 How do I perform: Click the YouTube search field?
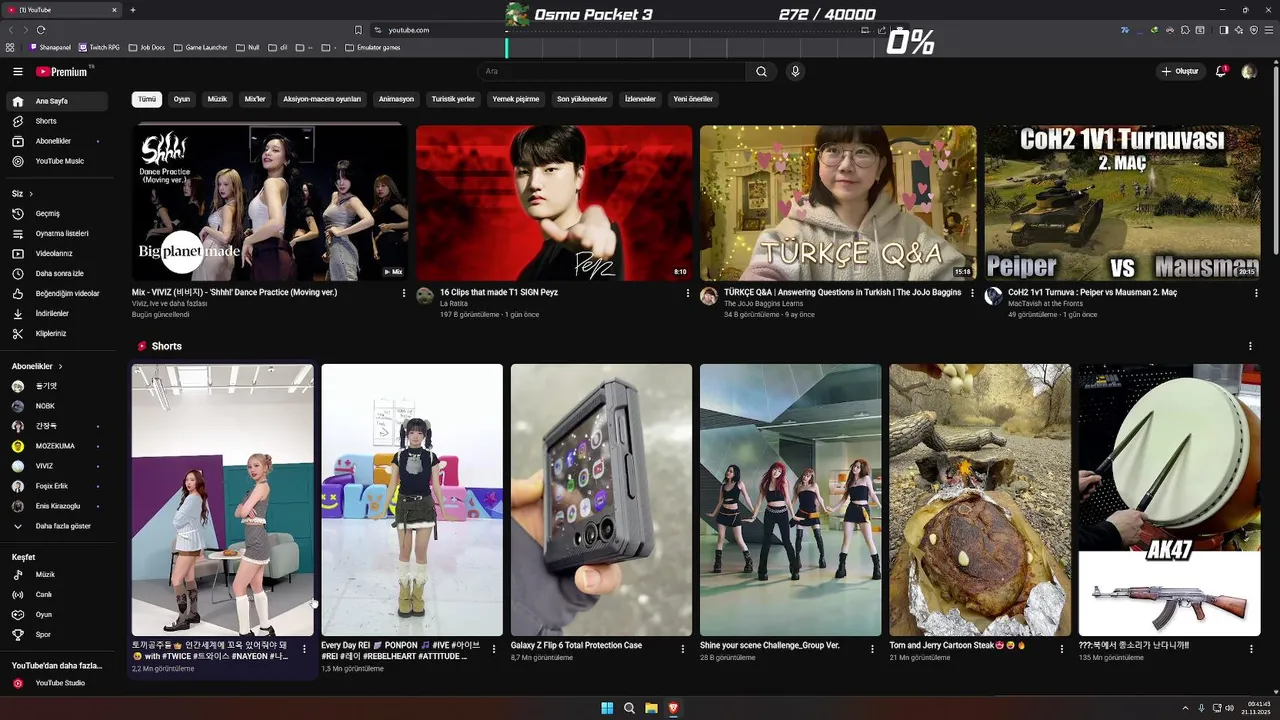point(611,71)
